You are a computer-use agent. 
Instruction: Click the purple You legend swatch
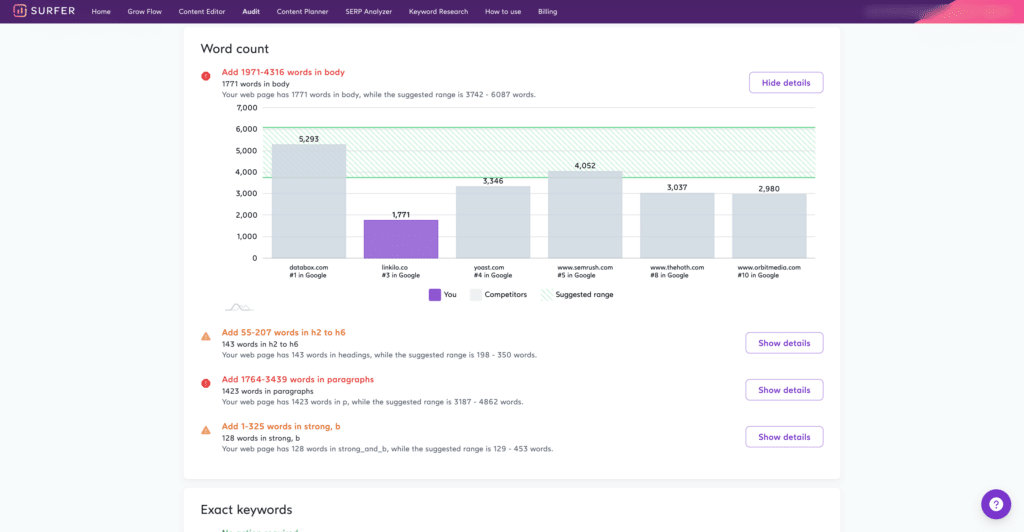pyautogui.click(x=434, y=294)
